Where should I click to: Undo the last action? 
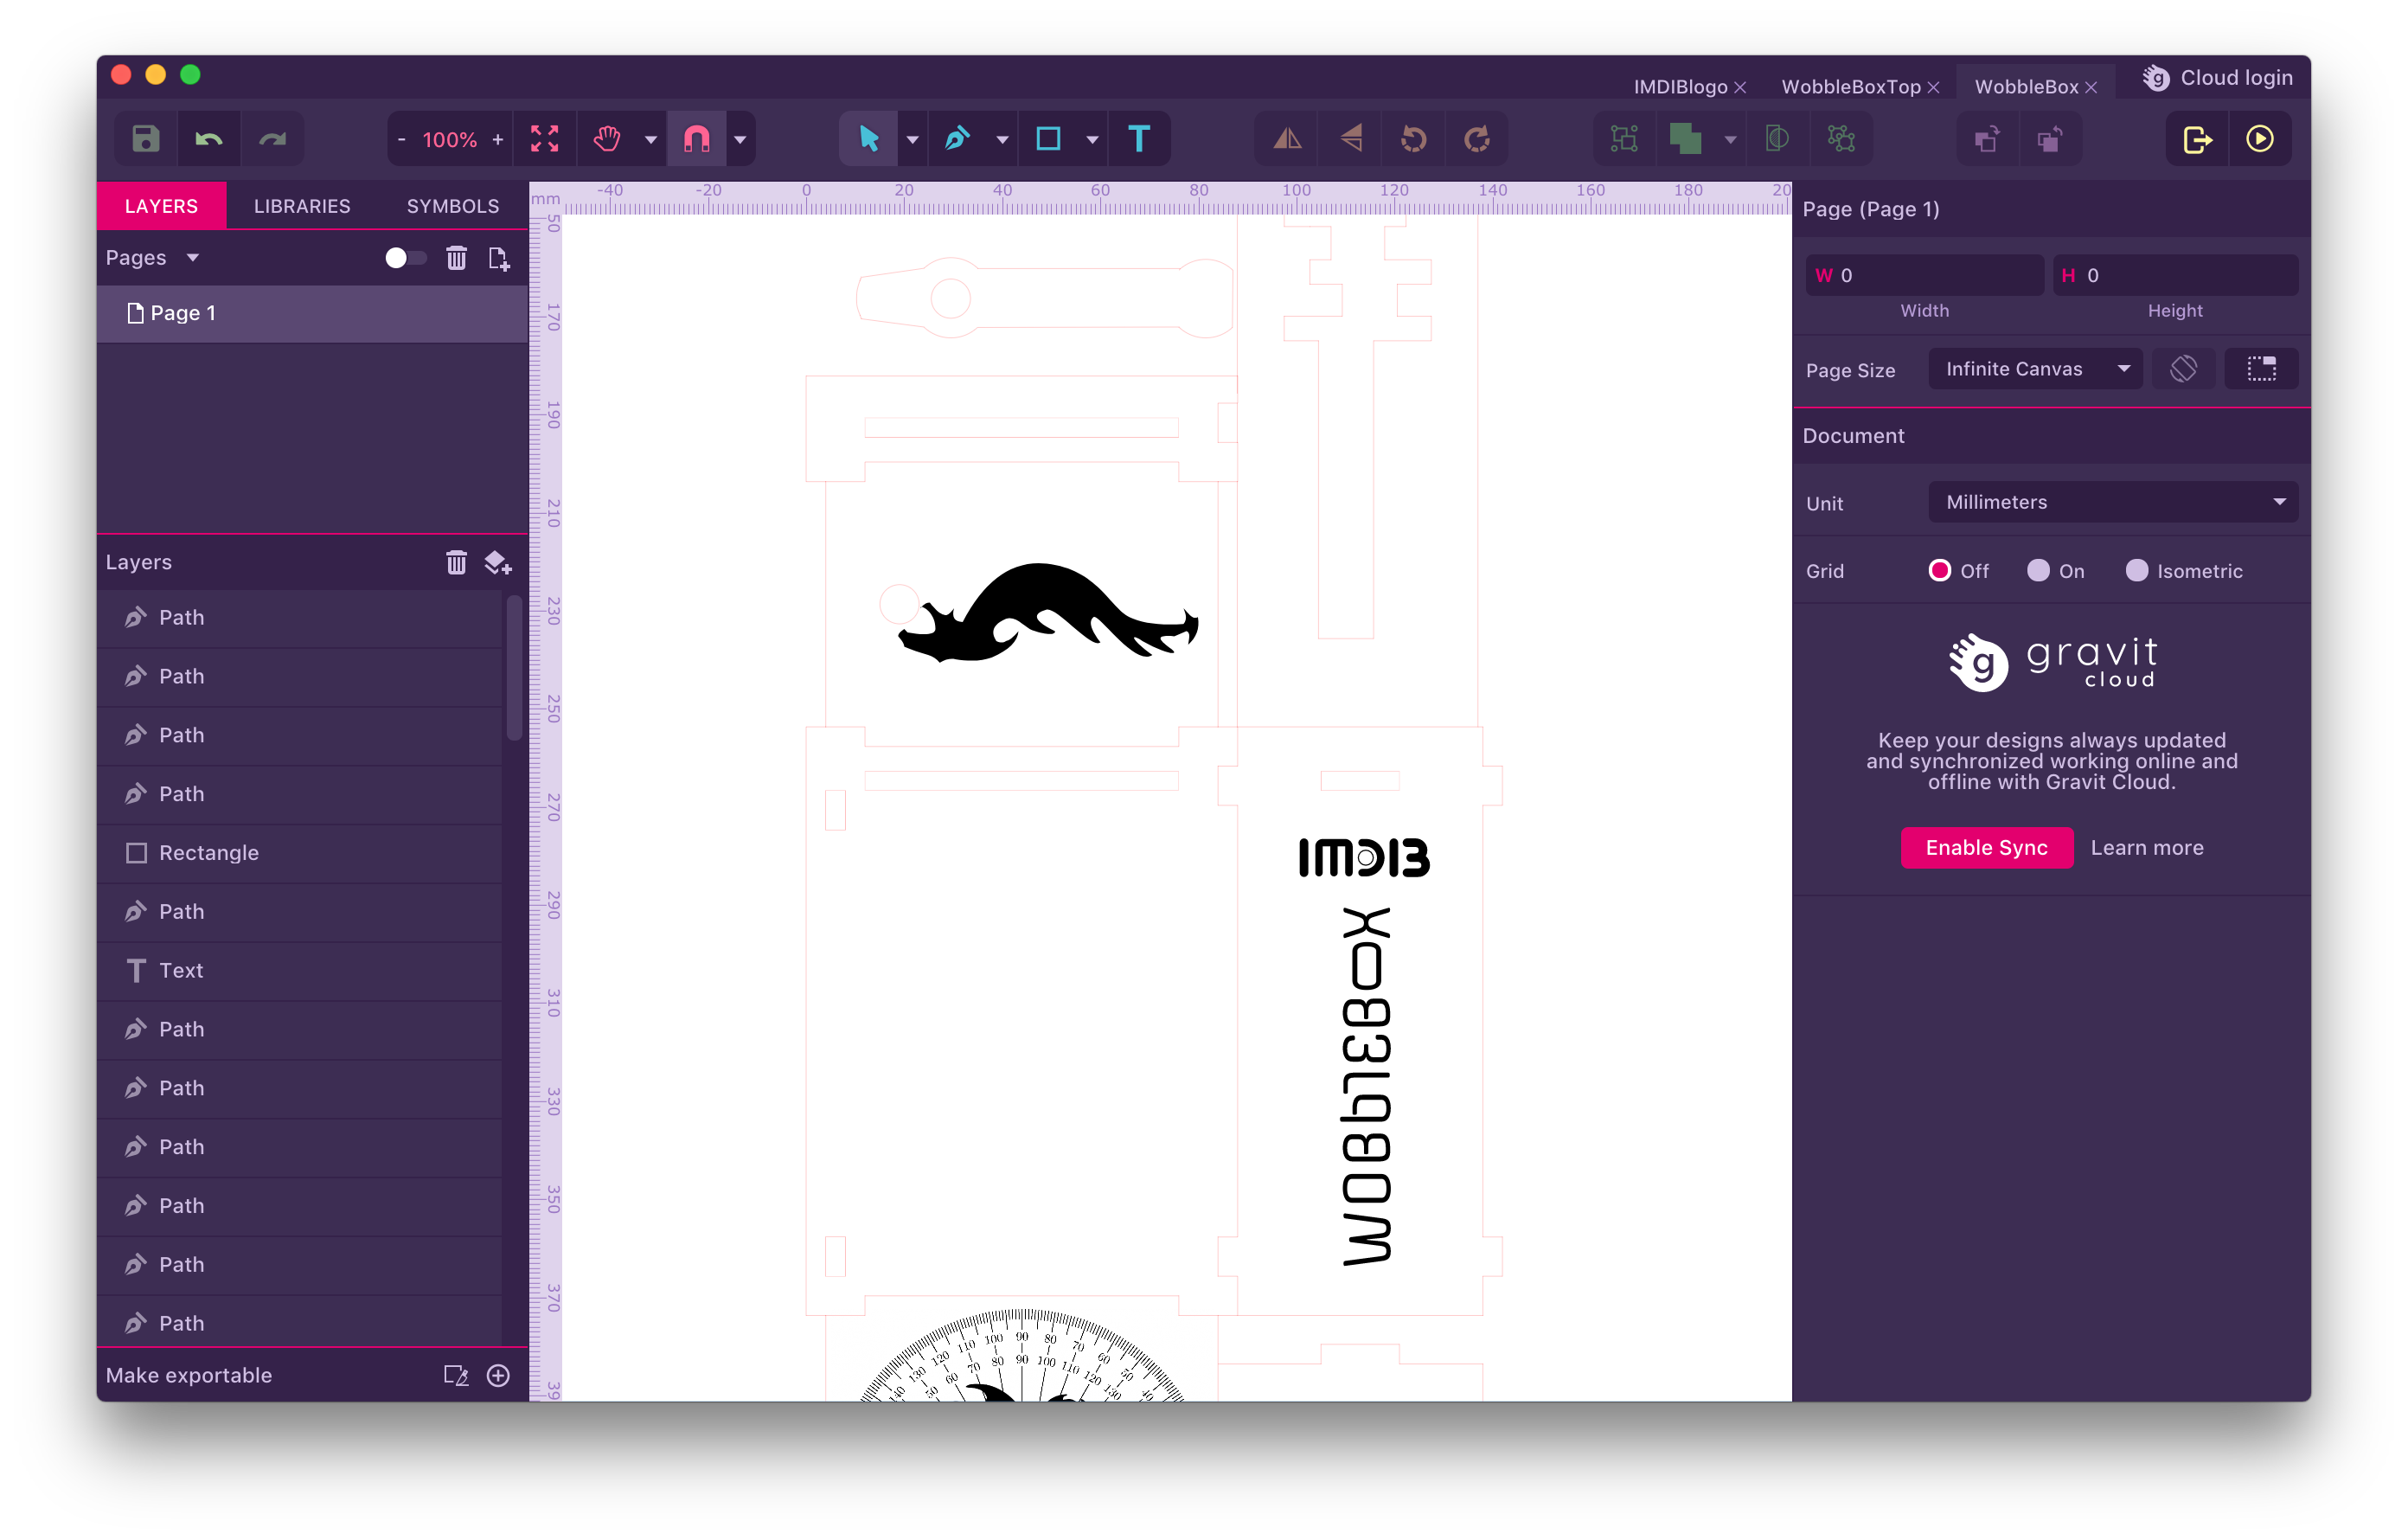(208, 139)
